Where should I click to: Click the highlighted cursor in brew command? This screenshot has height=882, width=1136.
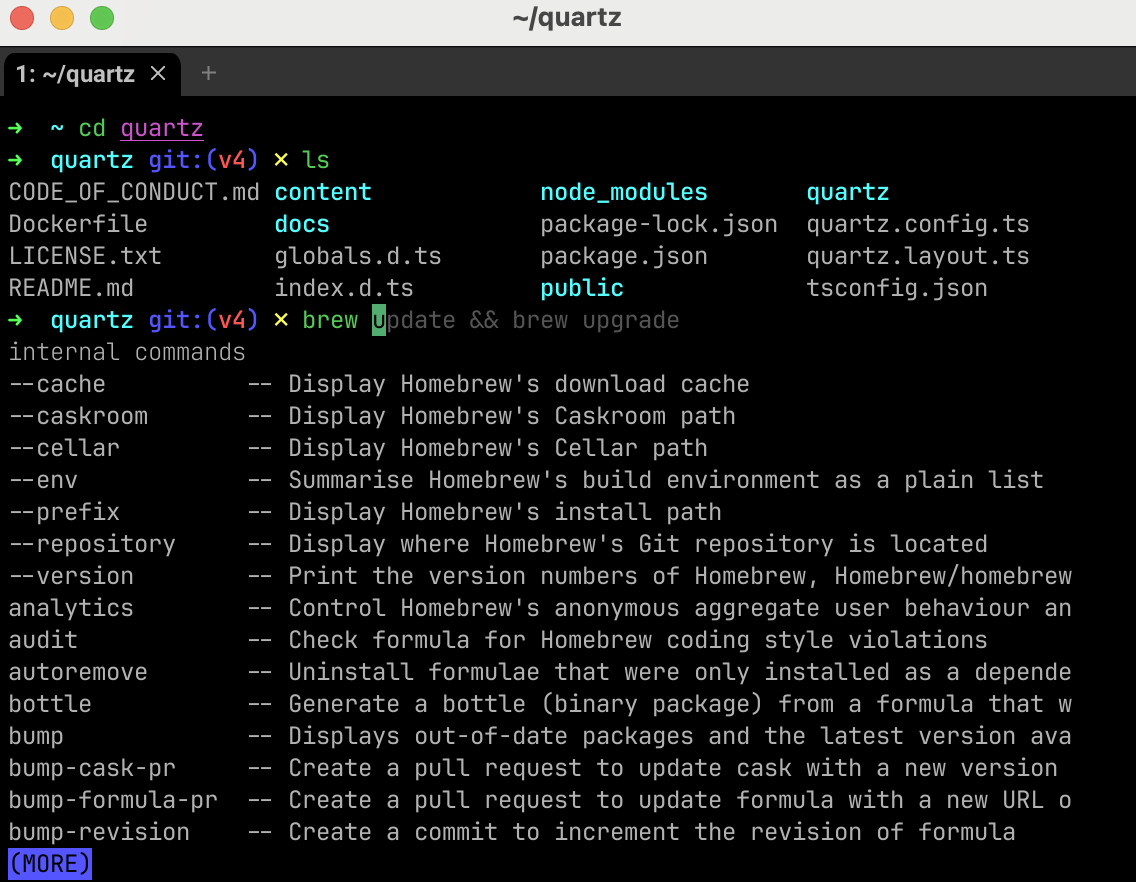tap(379, 320)
